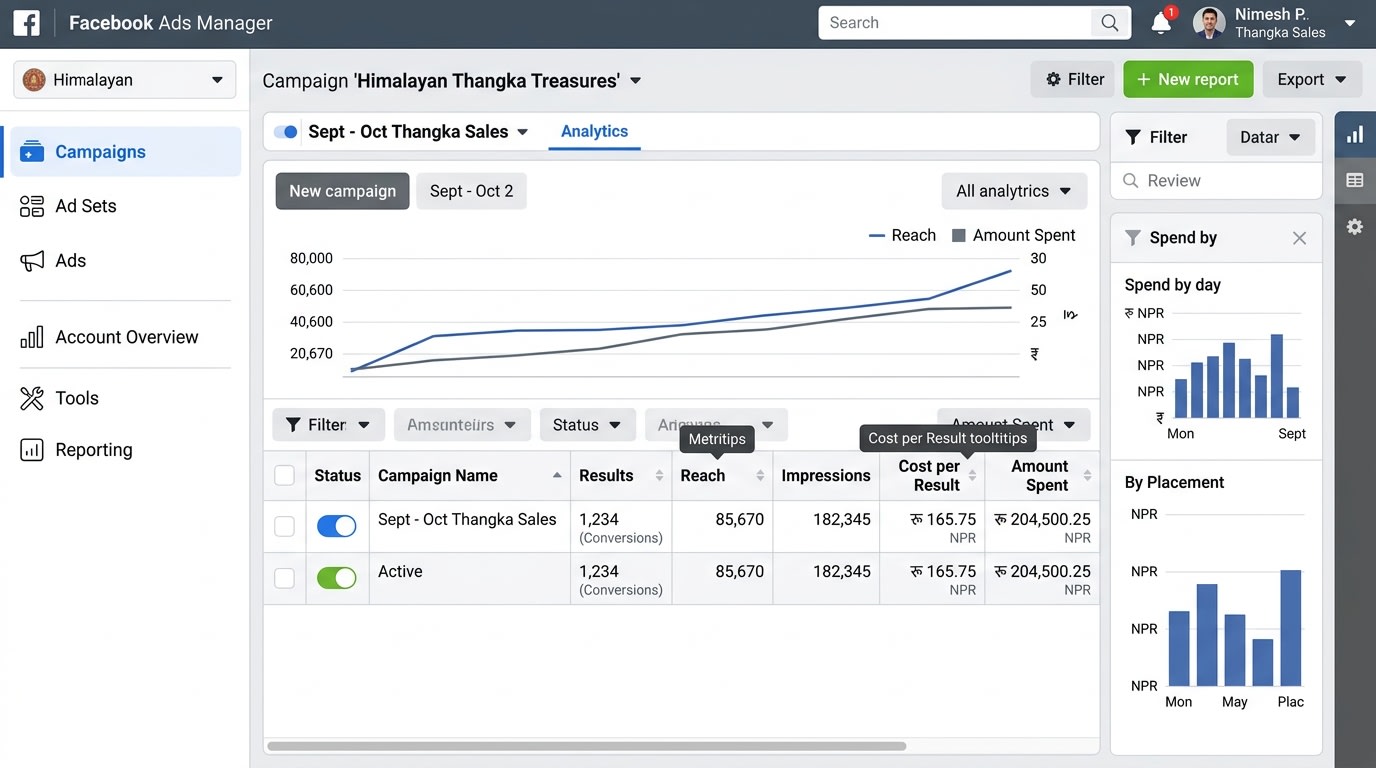
Task: Open the bar chart view in right rail
Action: click(x=1355, y=134)
